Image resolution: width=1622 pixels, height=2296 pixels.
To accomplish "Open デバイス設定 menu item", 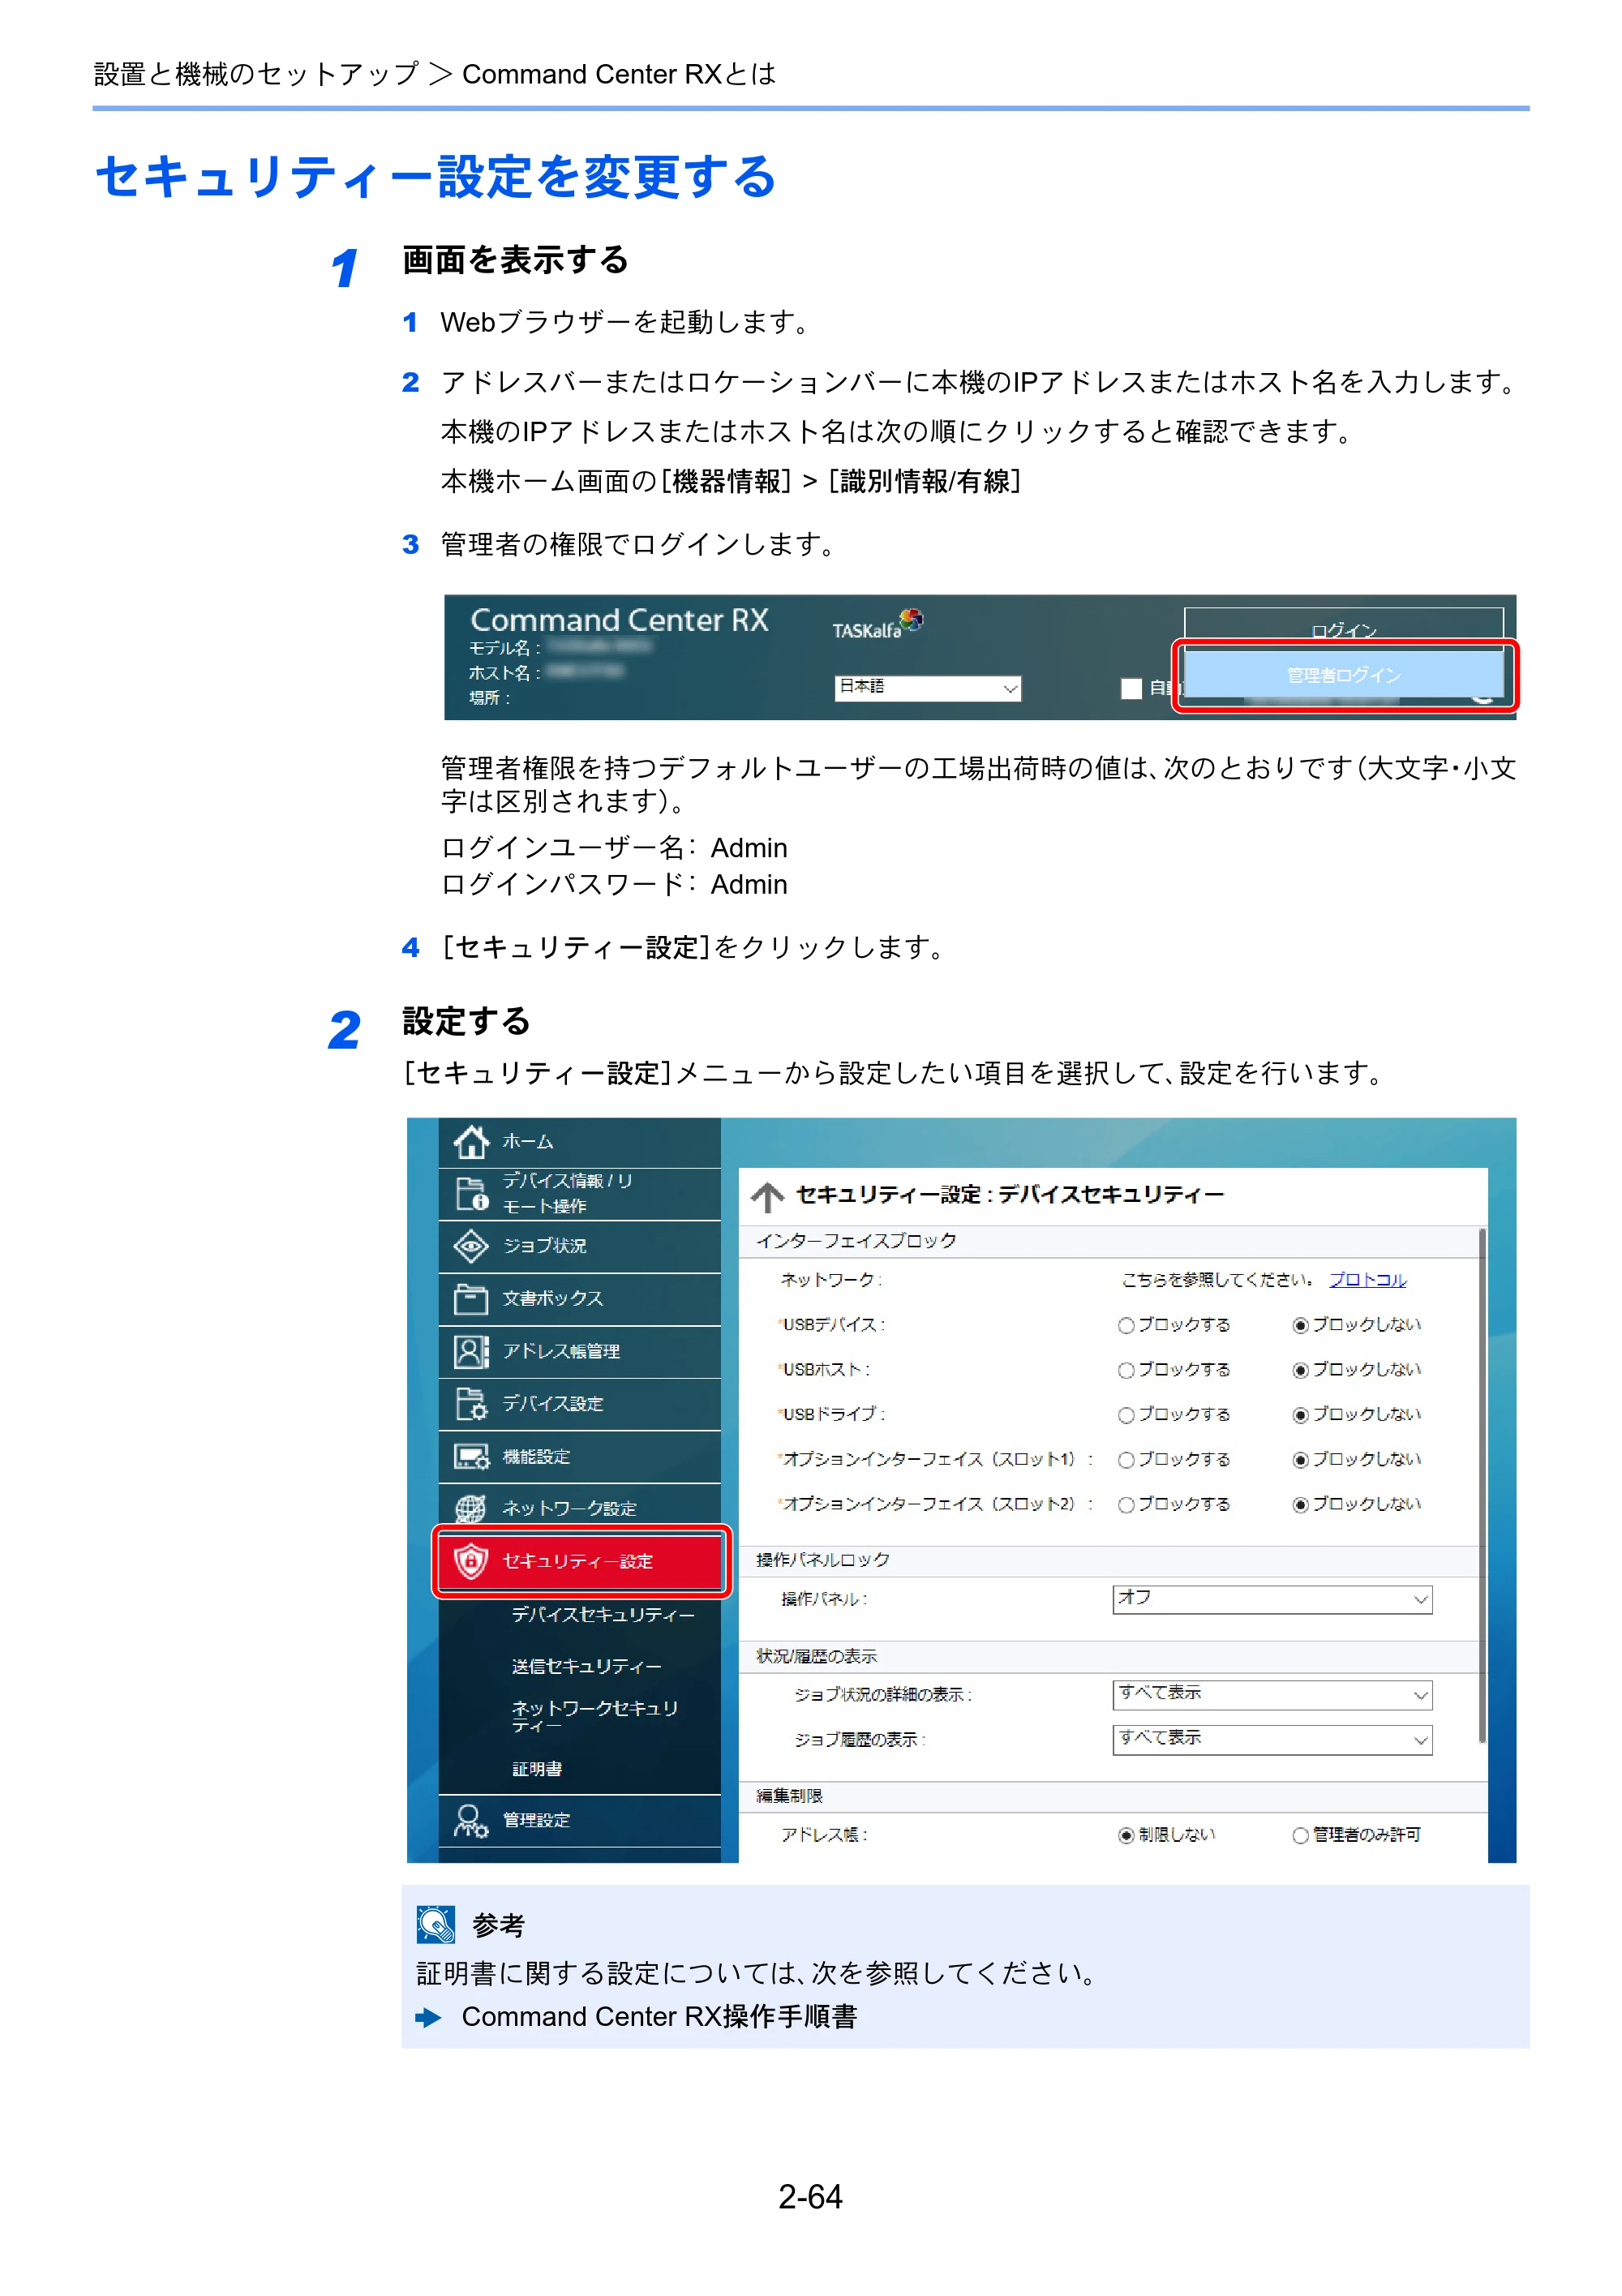I will pyautogui.click(x=579, y=1404).
